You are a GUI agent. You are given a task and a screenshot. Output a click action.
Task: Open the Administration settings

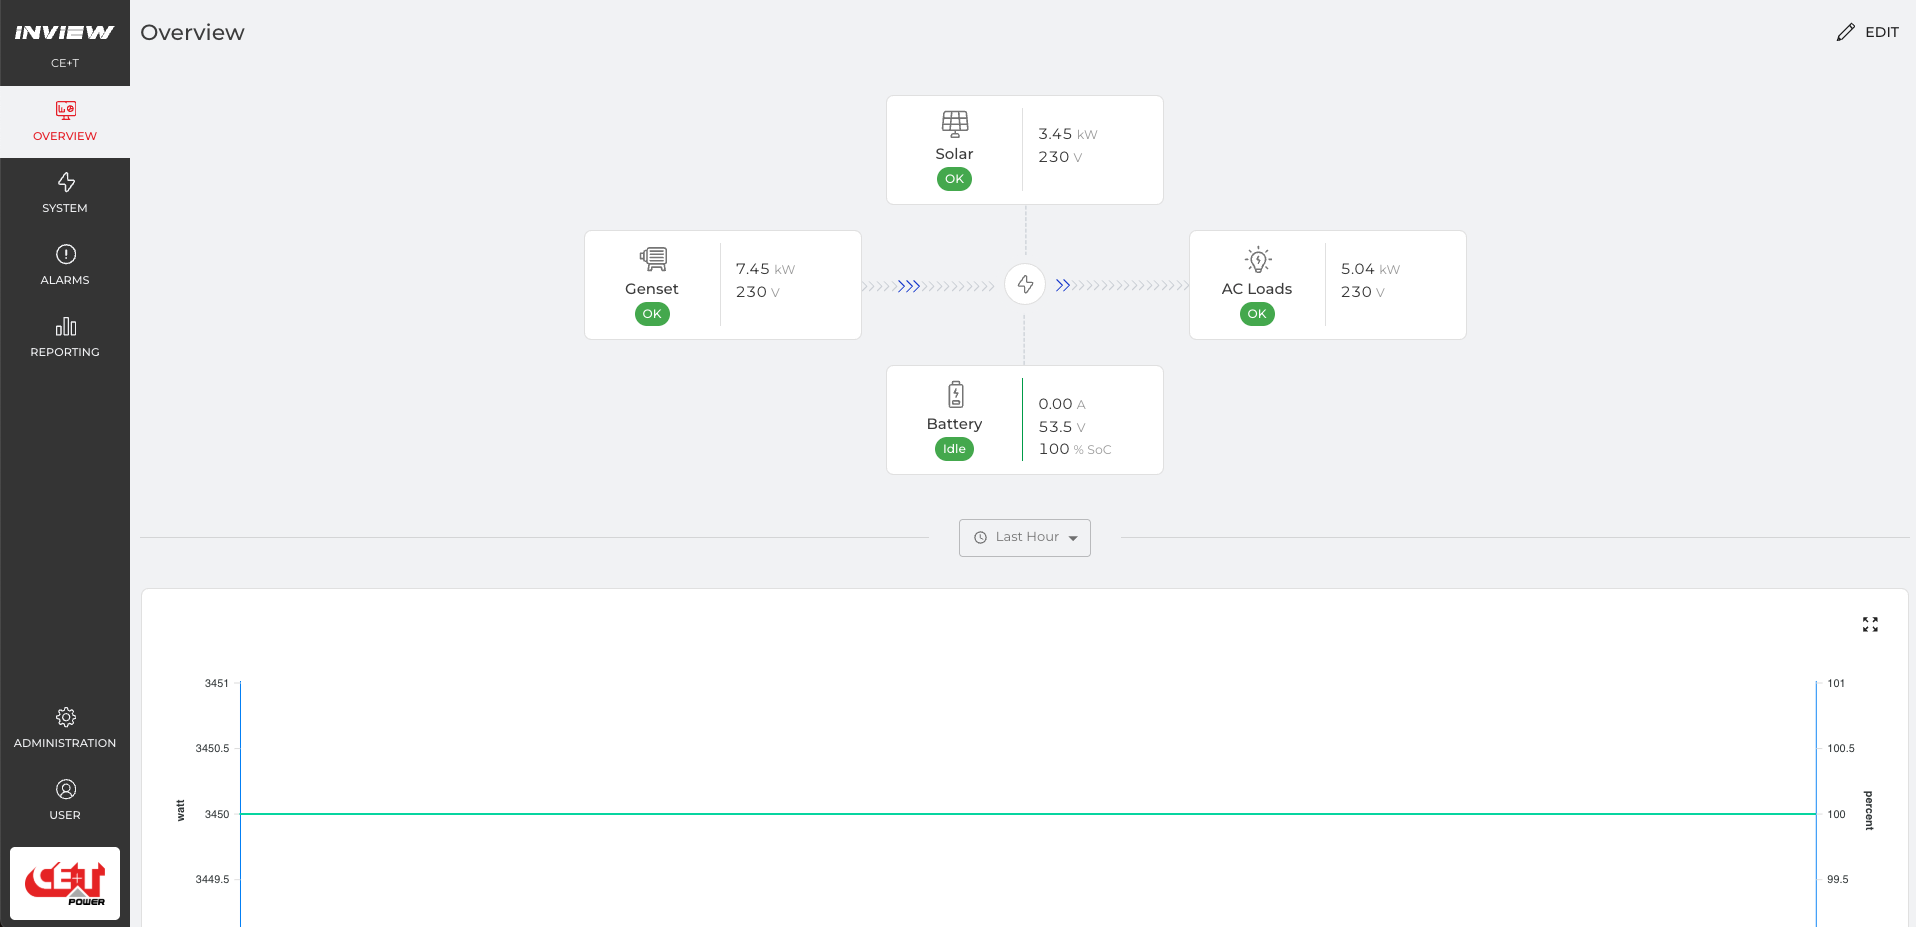coord(65,728)
